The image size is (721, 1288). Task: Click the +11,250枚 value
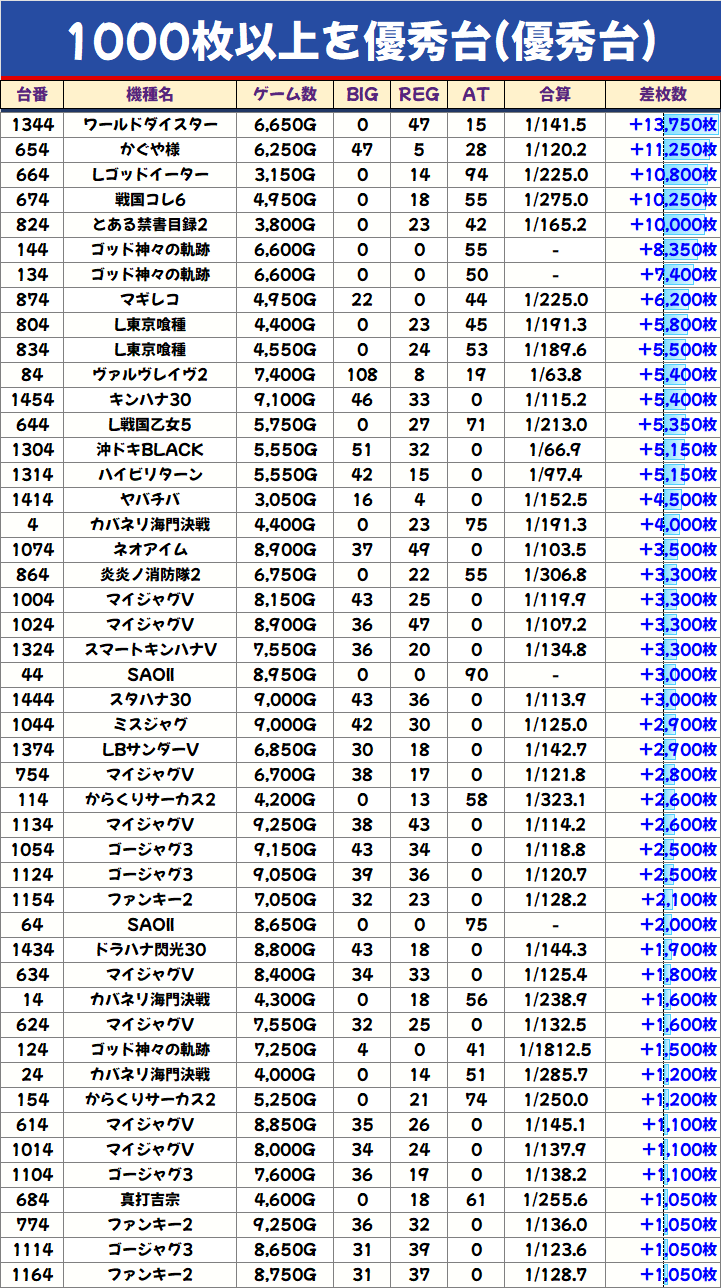673,150
